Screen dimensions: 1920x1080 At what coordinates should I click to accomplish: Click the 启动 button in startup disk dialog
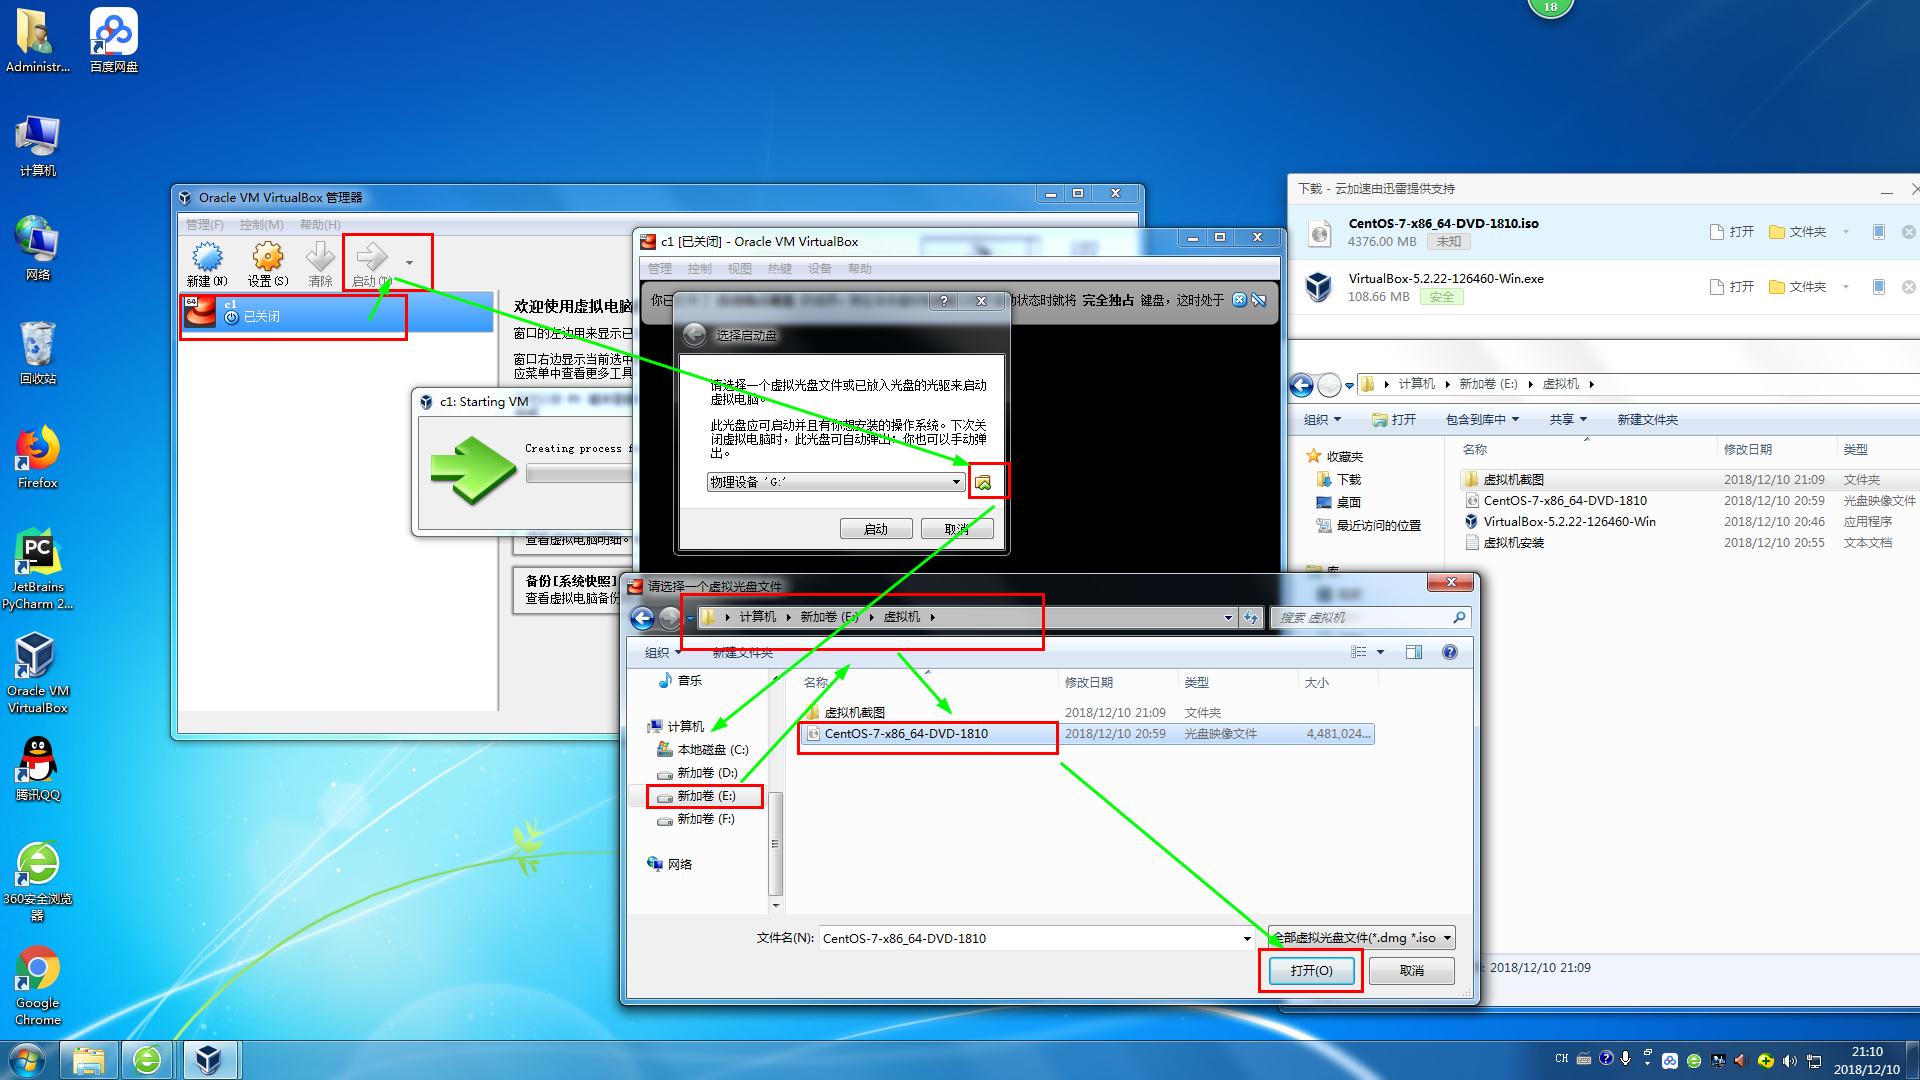point(875,529)
